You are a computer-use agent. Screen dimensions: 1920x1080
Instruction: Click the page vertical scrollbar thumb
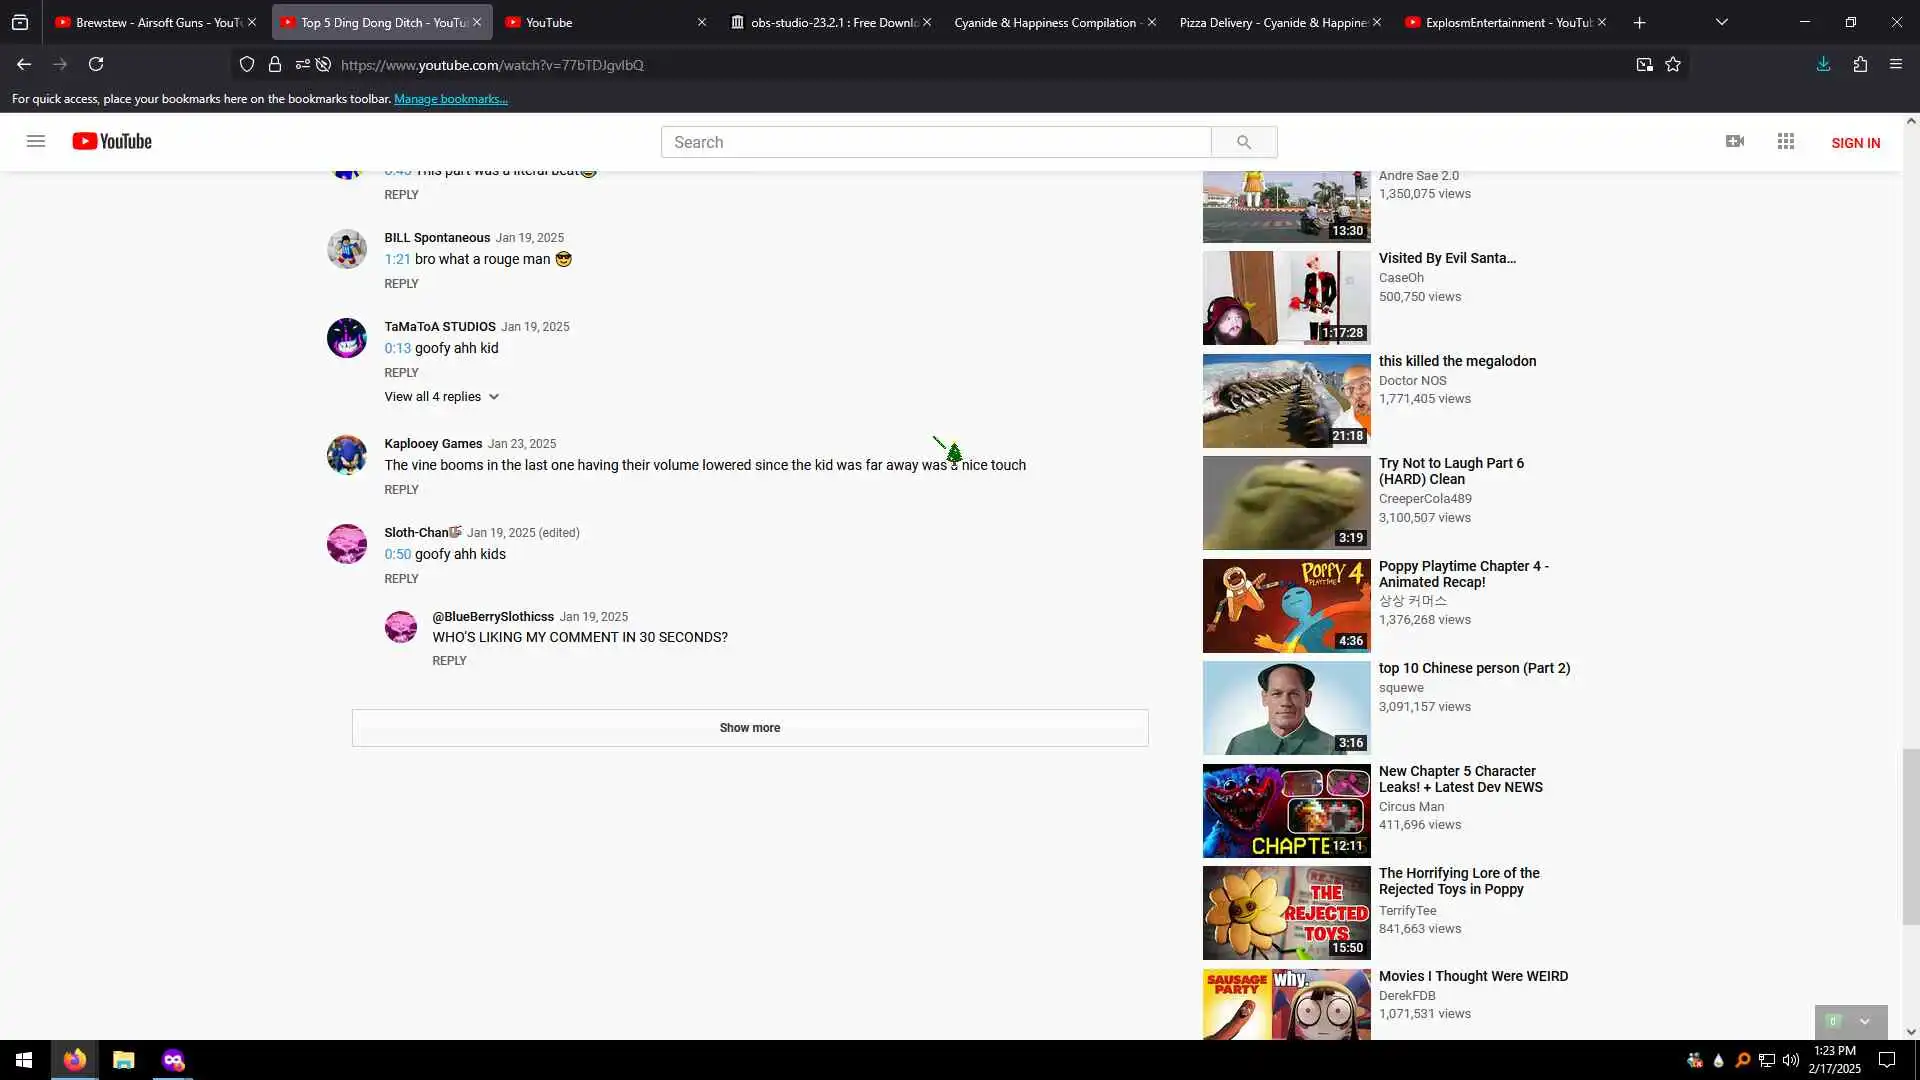pyautogui.click(x=1911, y=836)
